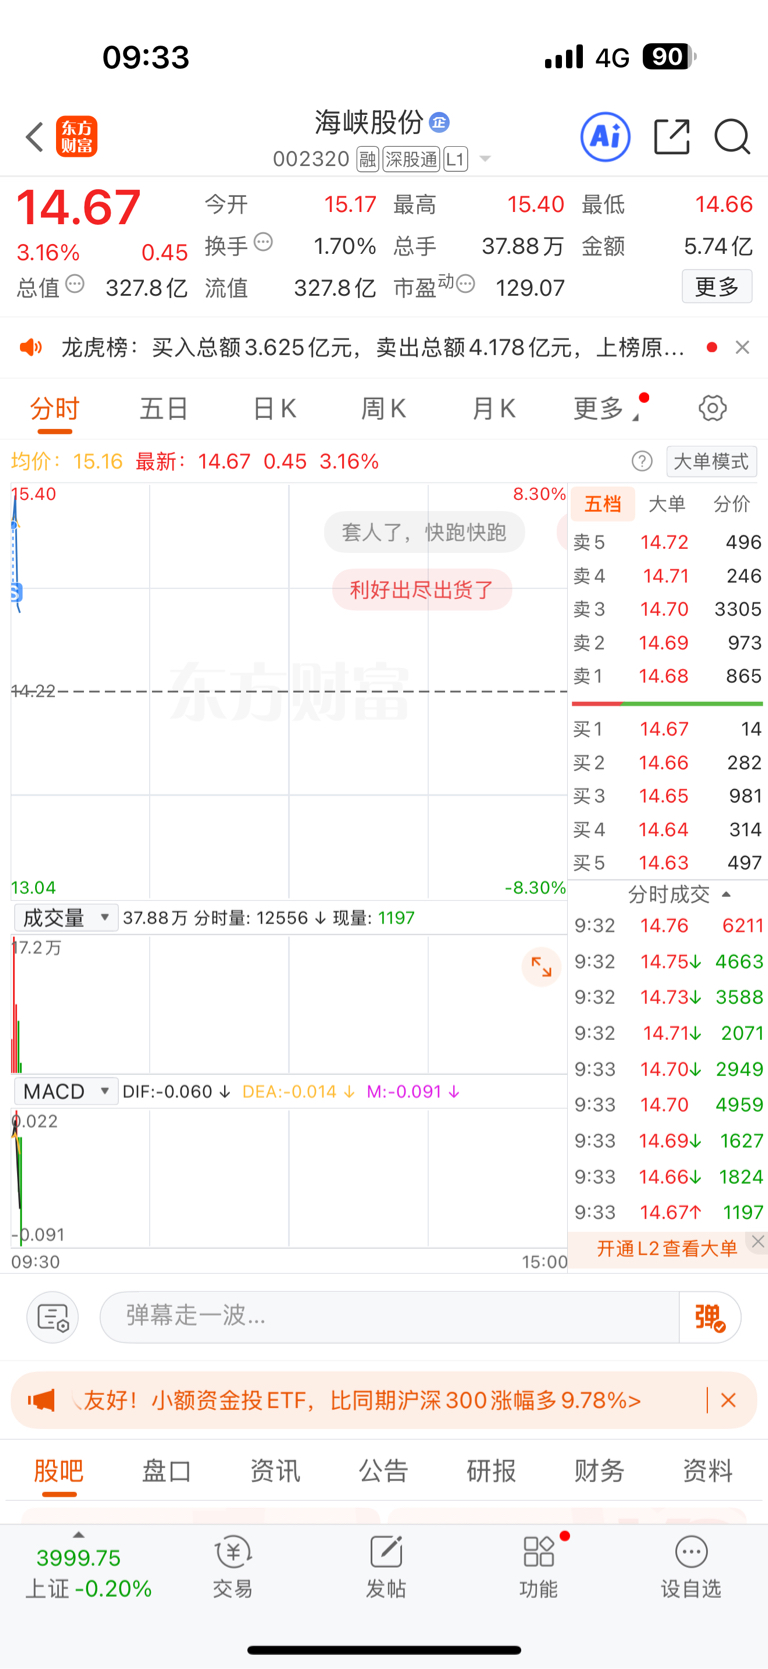Image resolution: width=768 pixels, height=1669 pixels.
Task: Close the ETF promotion banner
Action: click(x=729, y=1400)
